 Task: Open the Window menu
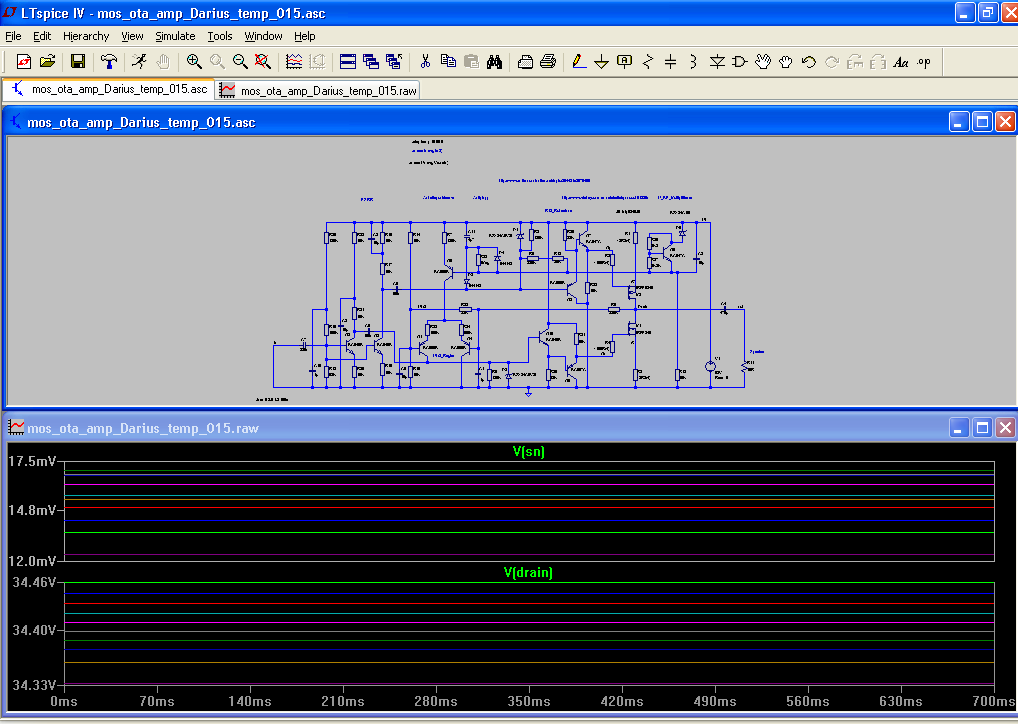click(x=263, y=36)
